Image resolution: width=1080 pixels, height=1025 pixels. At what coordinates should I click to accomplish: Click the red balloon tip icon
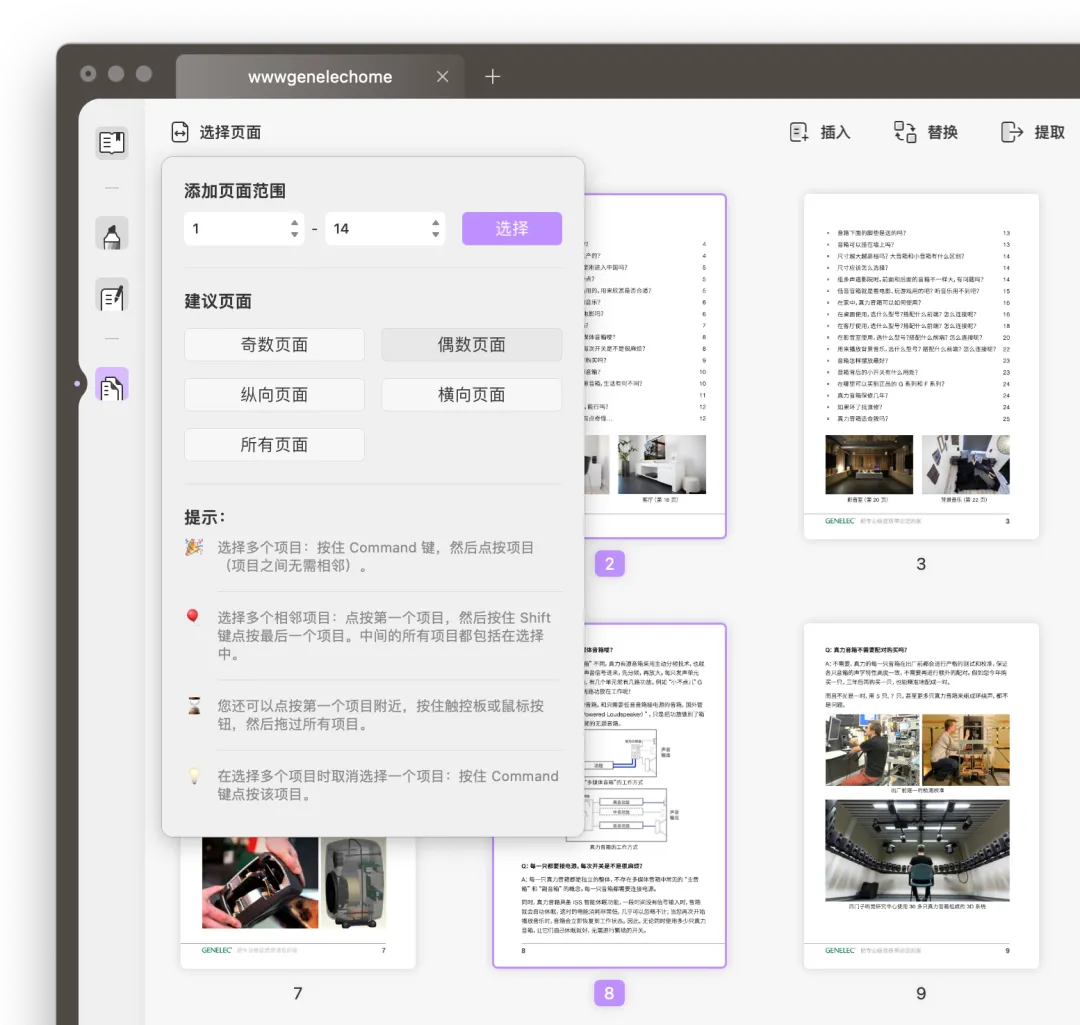tap(193, 617)
